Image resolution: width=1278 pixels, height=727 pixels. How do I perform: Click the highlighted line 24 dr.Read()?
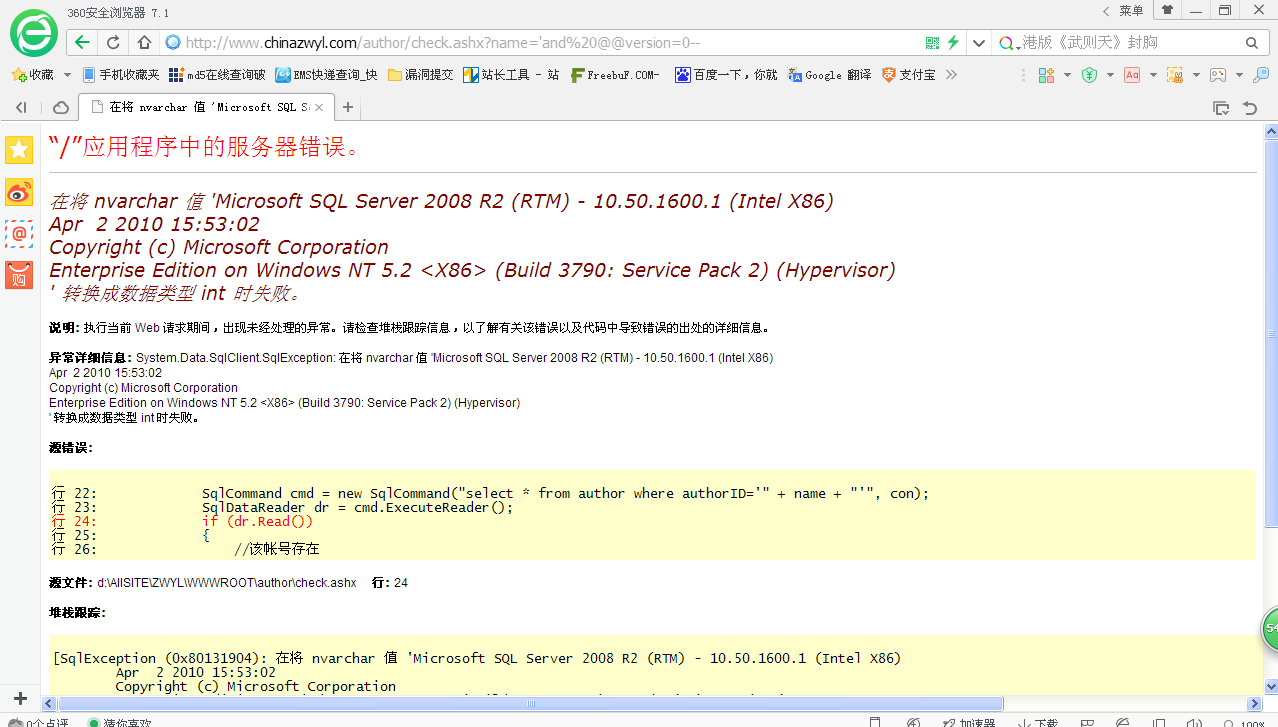click(258, 521)
